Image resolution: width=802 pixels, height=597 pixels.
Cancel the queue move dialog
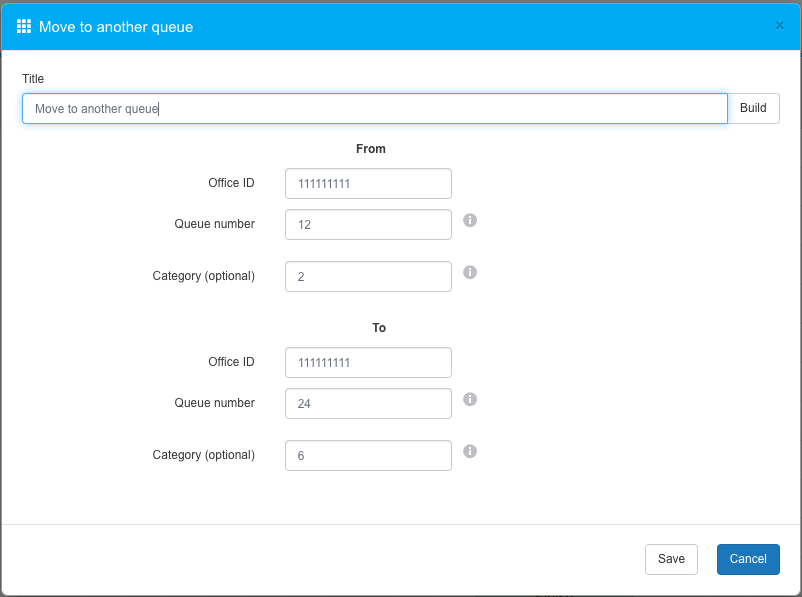748,559
